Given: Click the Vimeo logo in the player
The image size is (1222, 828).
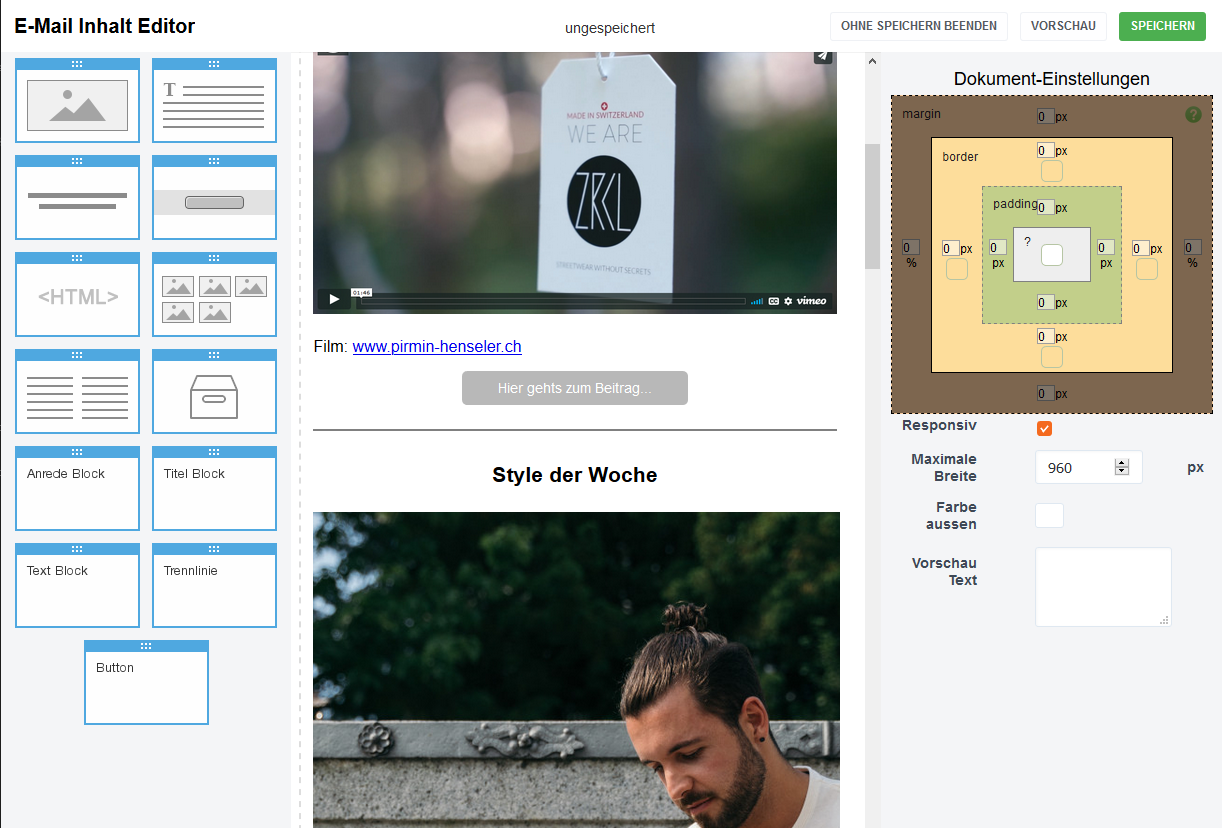Looking at the screenshot, I should (x=812, y=301).
